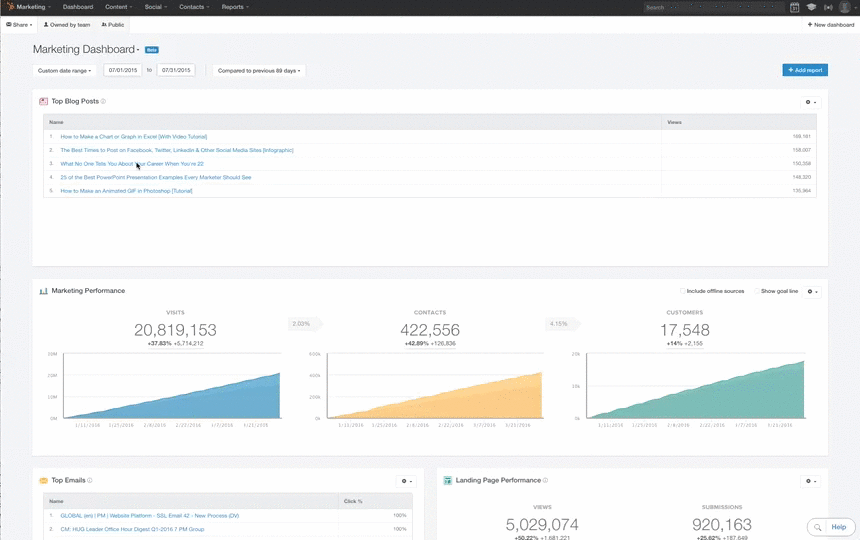Click the start date field 07/01/2015

pos(123,71)
